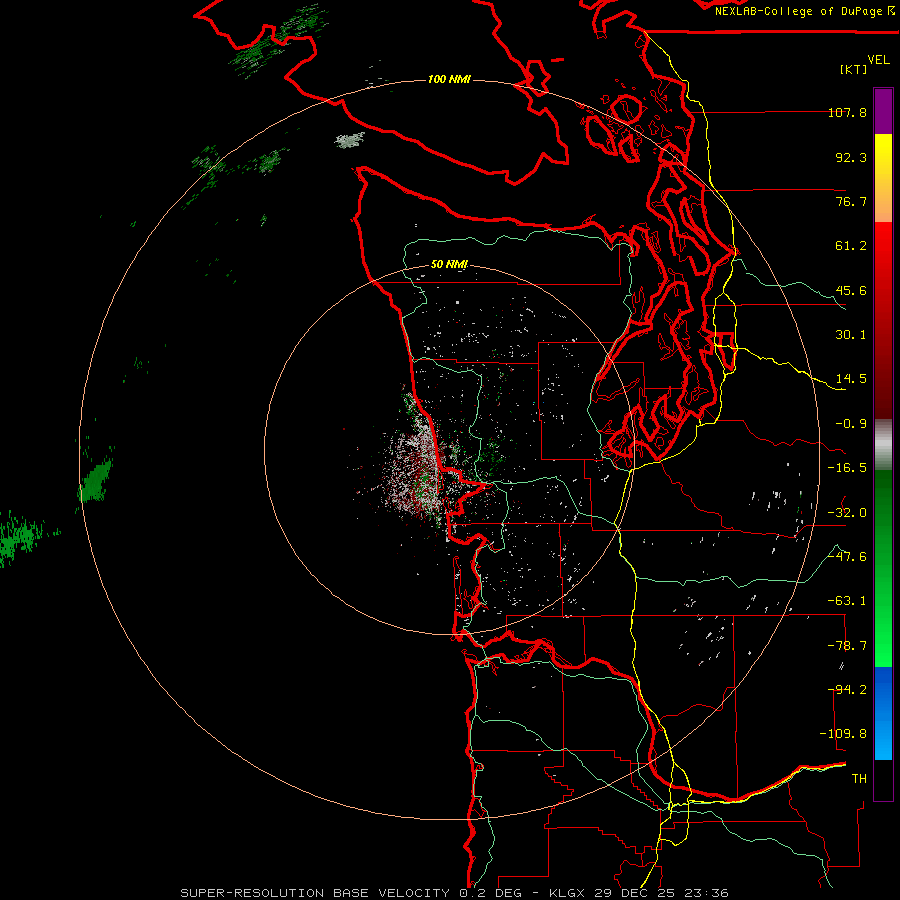Click the 76.7 velocity scale value
The image size is (900, 900).
point(851,201)
